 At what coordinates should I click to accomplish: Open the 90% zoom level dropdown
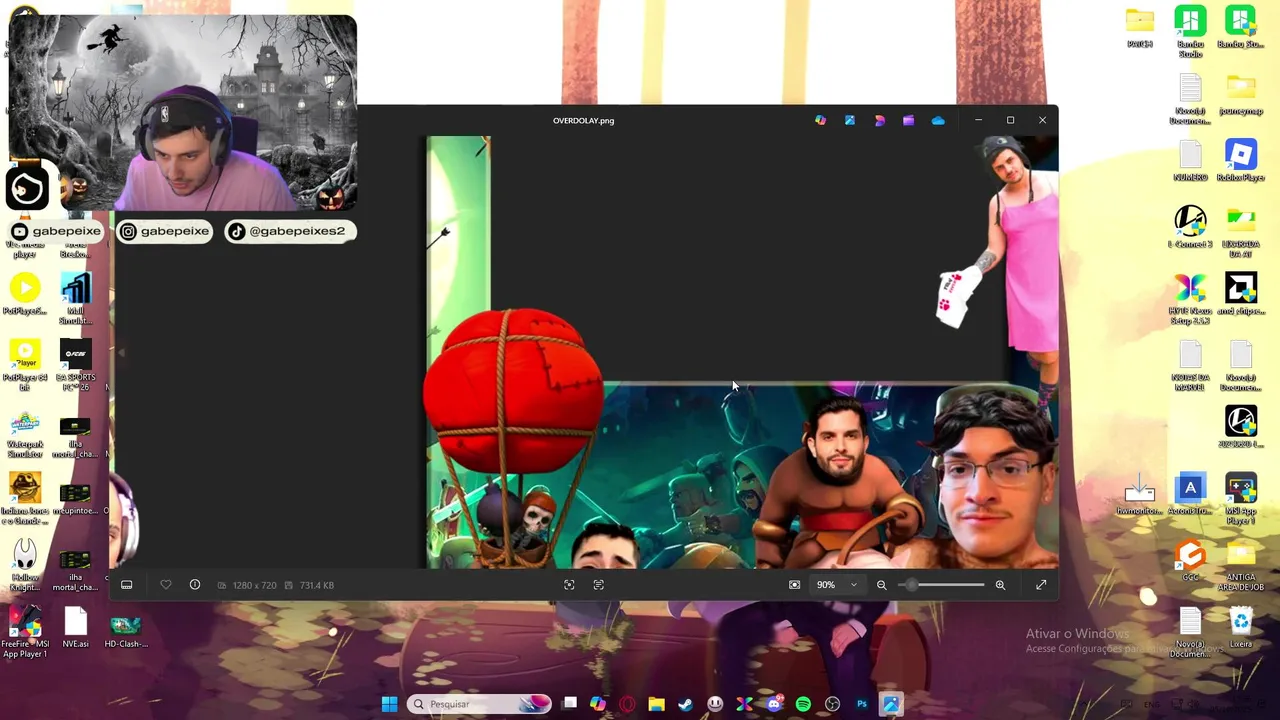click(x=838, y=585)
